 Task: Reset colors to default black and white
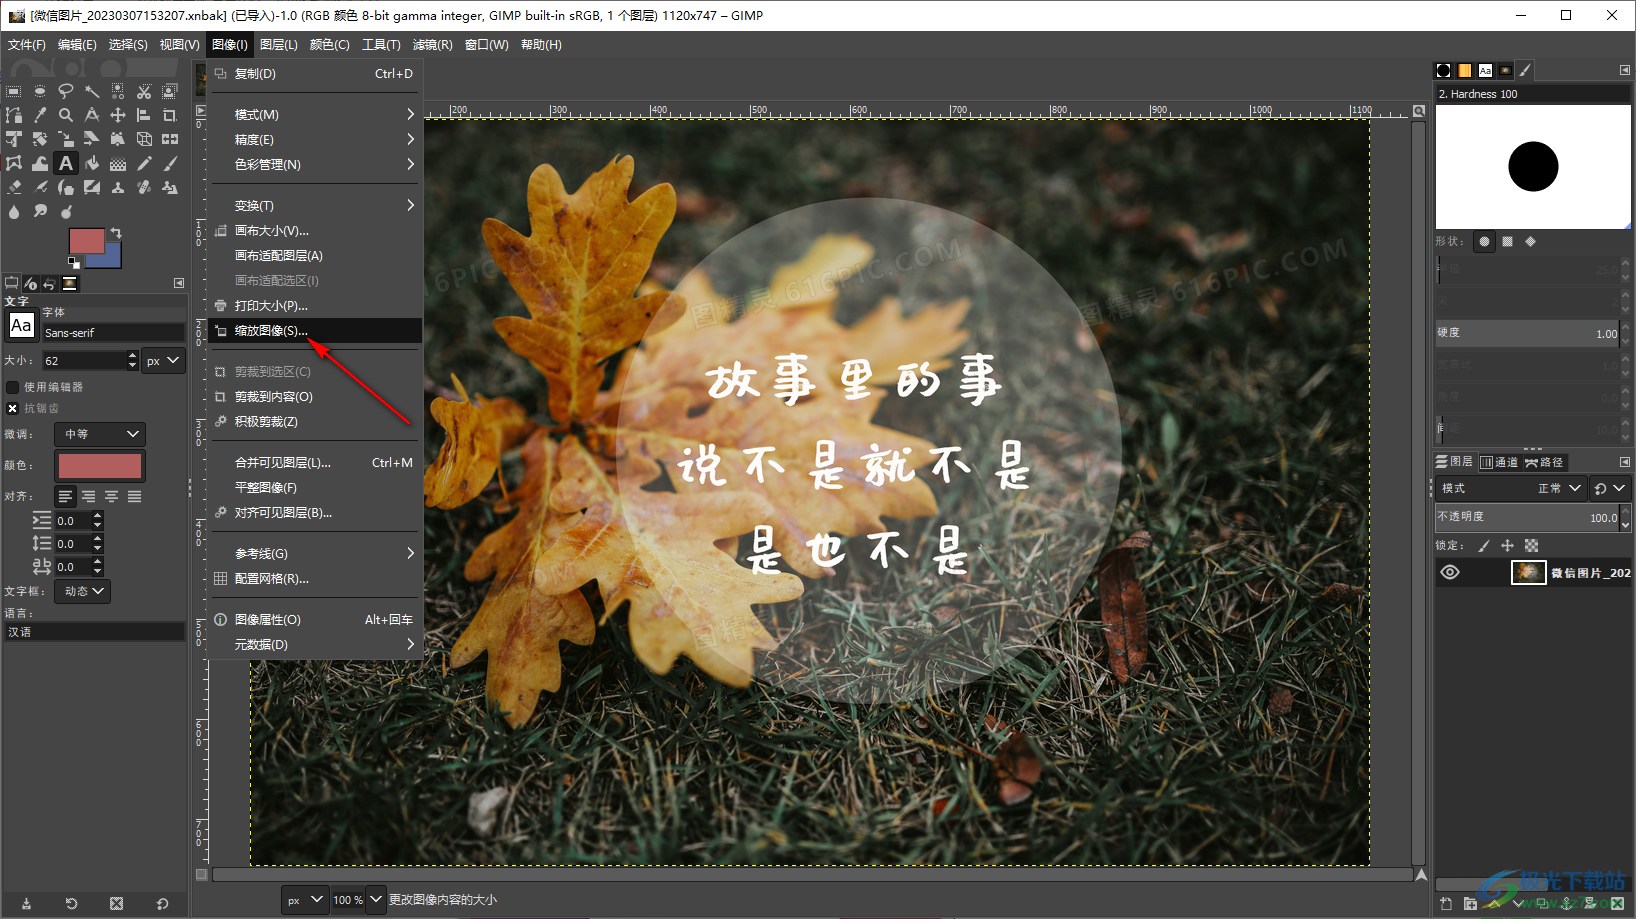(x=73, y=263)
